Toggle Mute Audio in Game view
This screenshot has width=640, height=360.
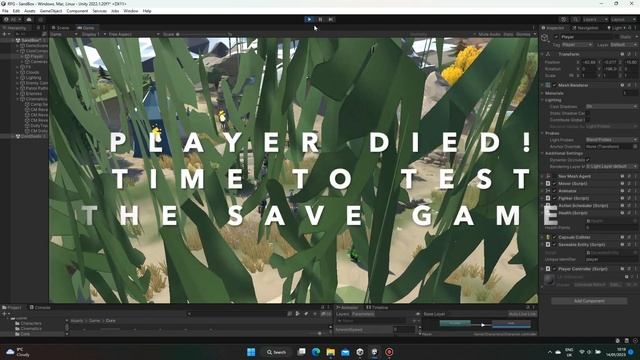click(489, 34)
